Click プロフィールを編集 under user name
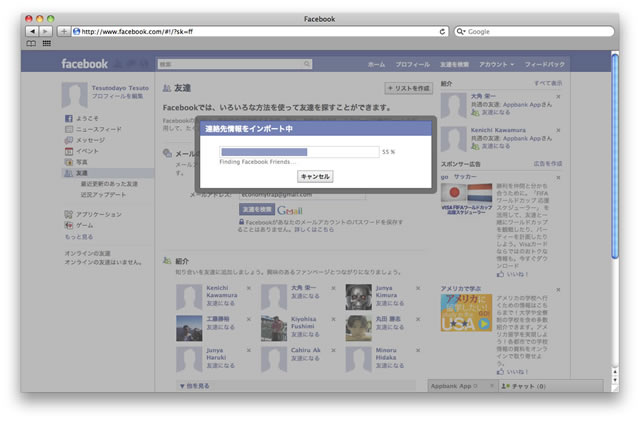 117,96
